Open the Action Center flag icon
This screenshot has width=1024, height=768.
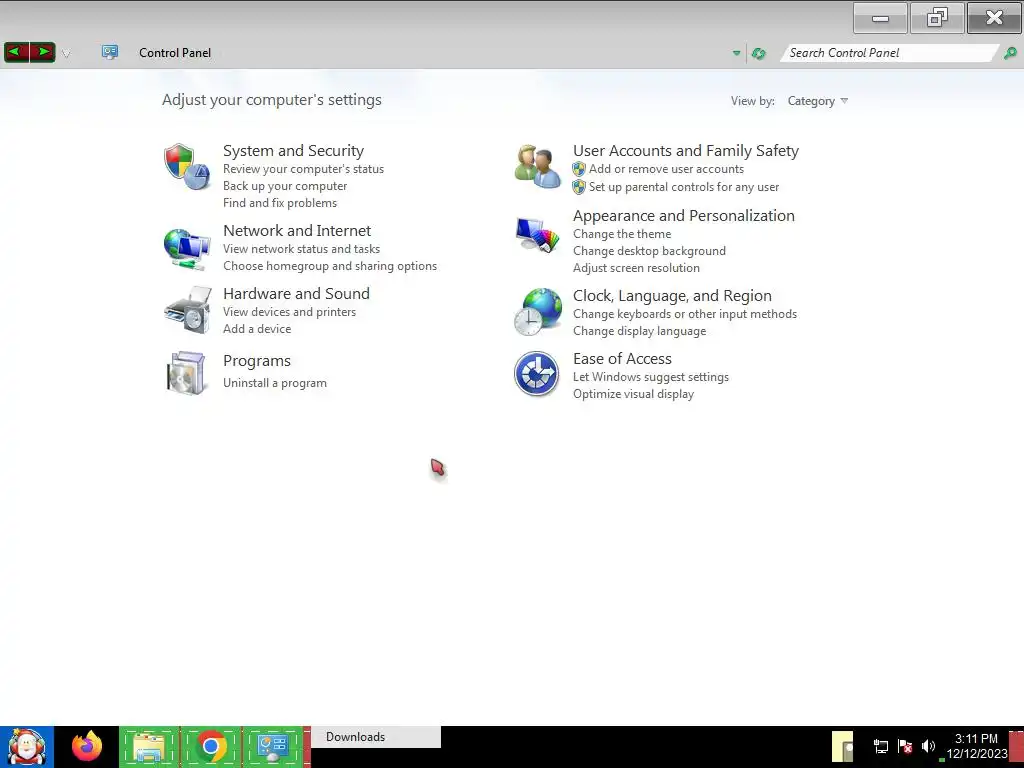pos(904,746)
